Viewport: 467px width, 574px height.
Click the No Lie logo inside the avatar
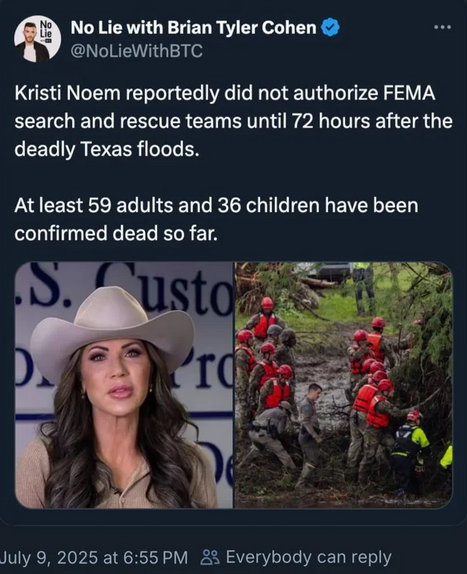click(x=46, y=30)
